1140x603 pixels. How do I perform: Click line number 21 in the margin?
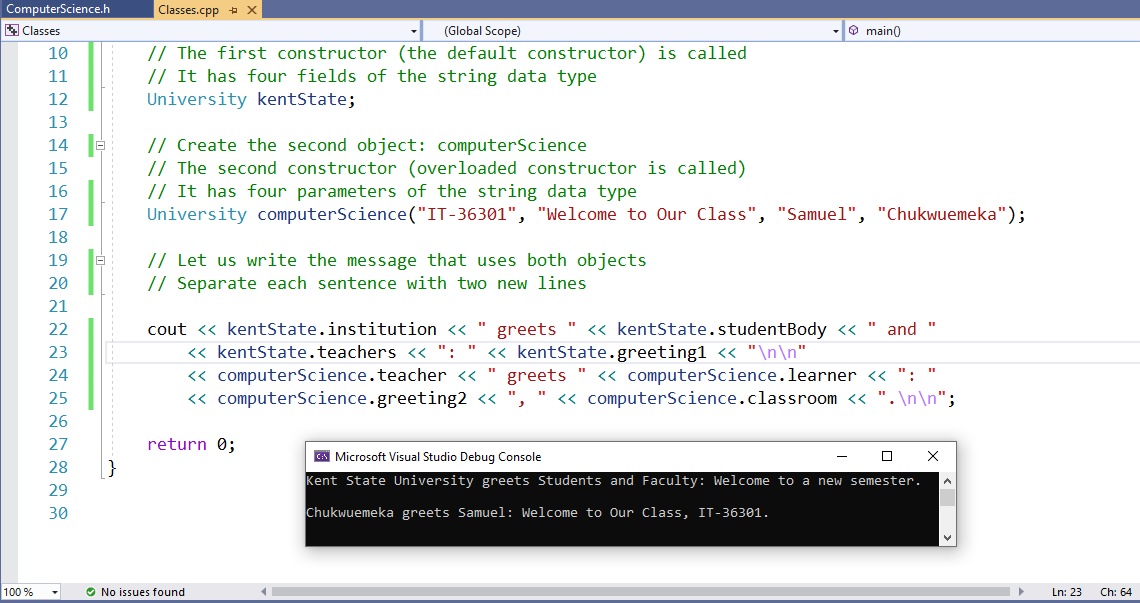(x=57, y=306)
